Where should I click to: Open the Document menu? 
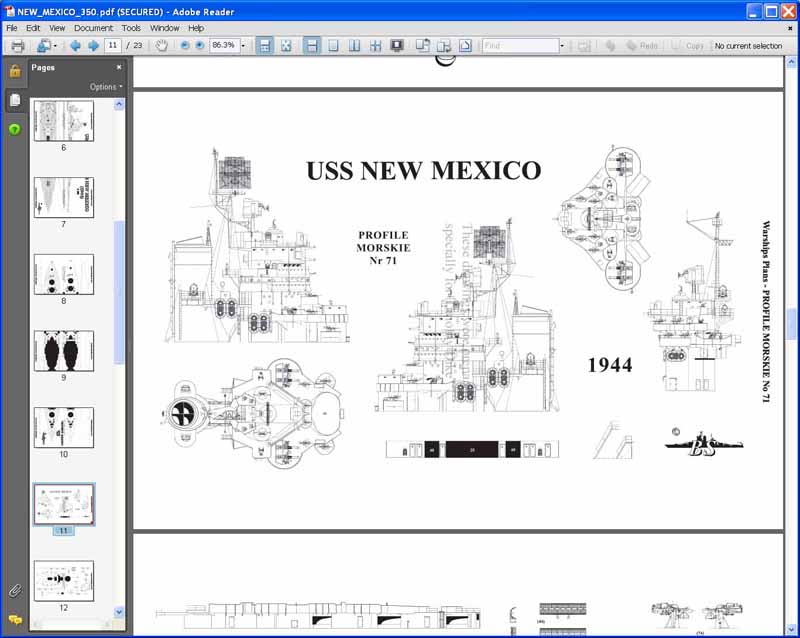coord(93,28)
